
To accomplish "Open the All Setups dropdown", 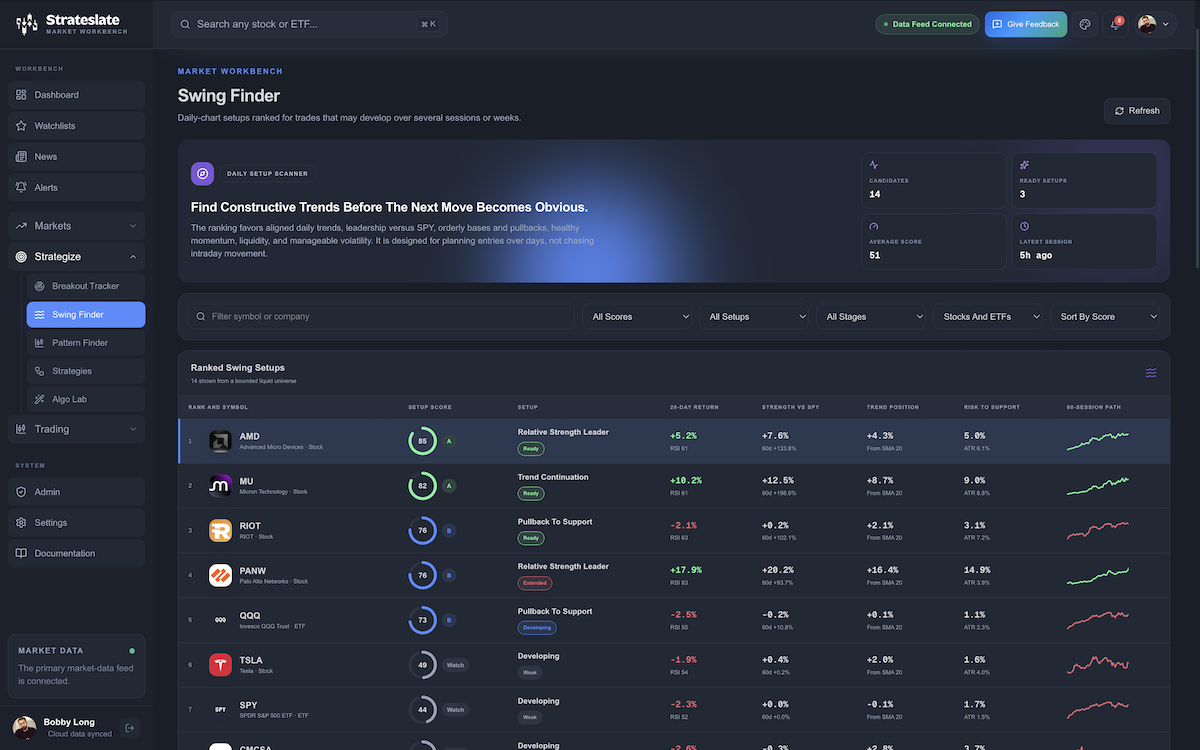I will click(x=755, y=316).
